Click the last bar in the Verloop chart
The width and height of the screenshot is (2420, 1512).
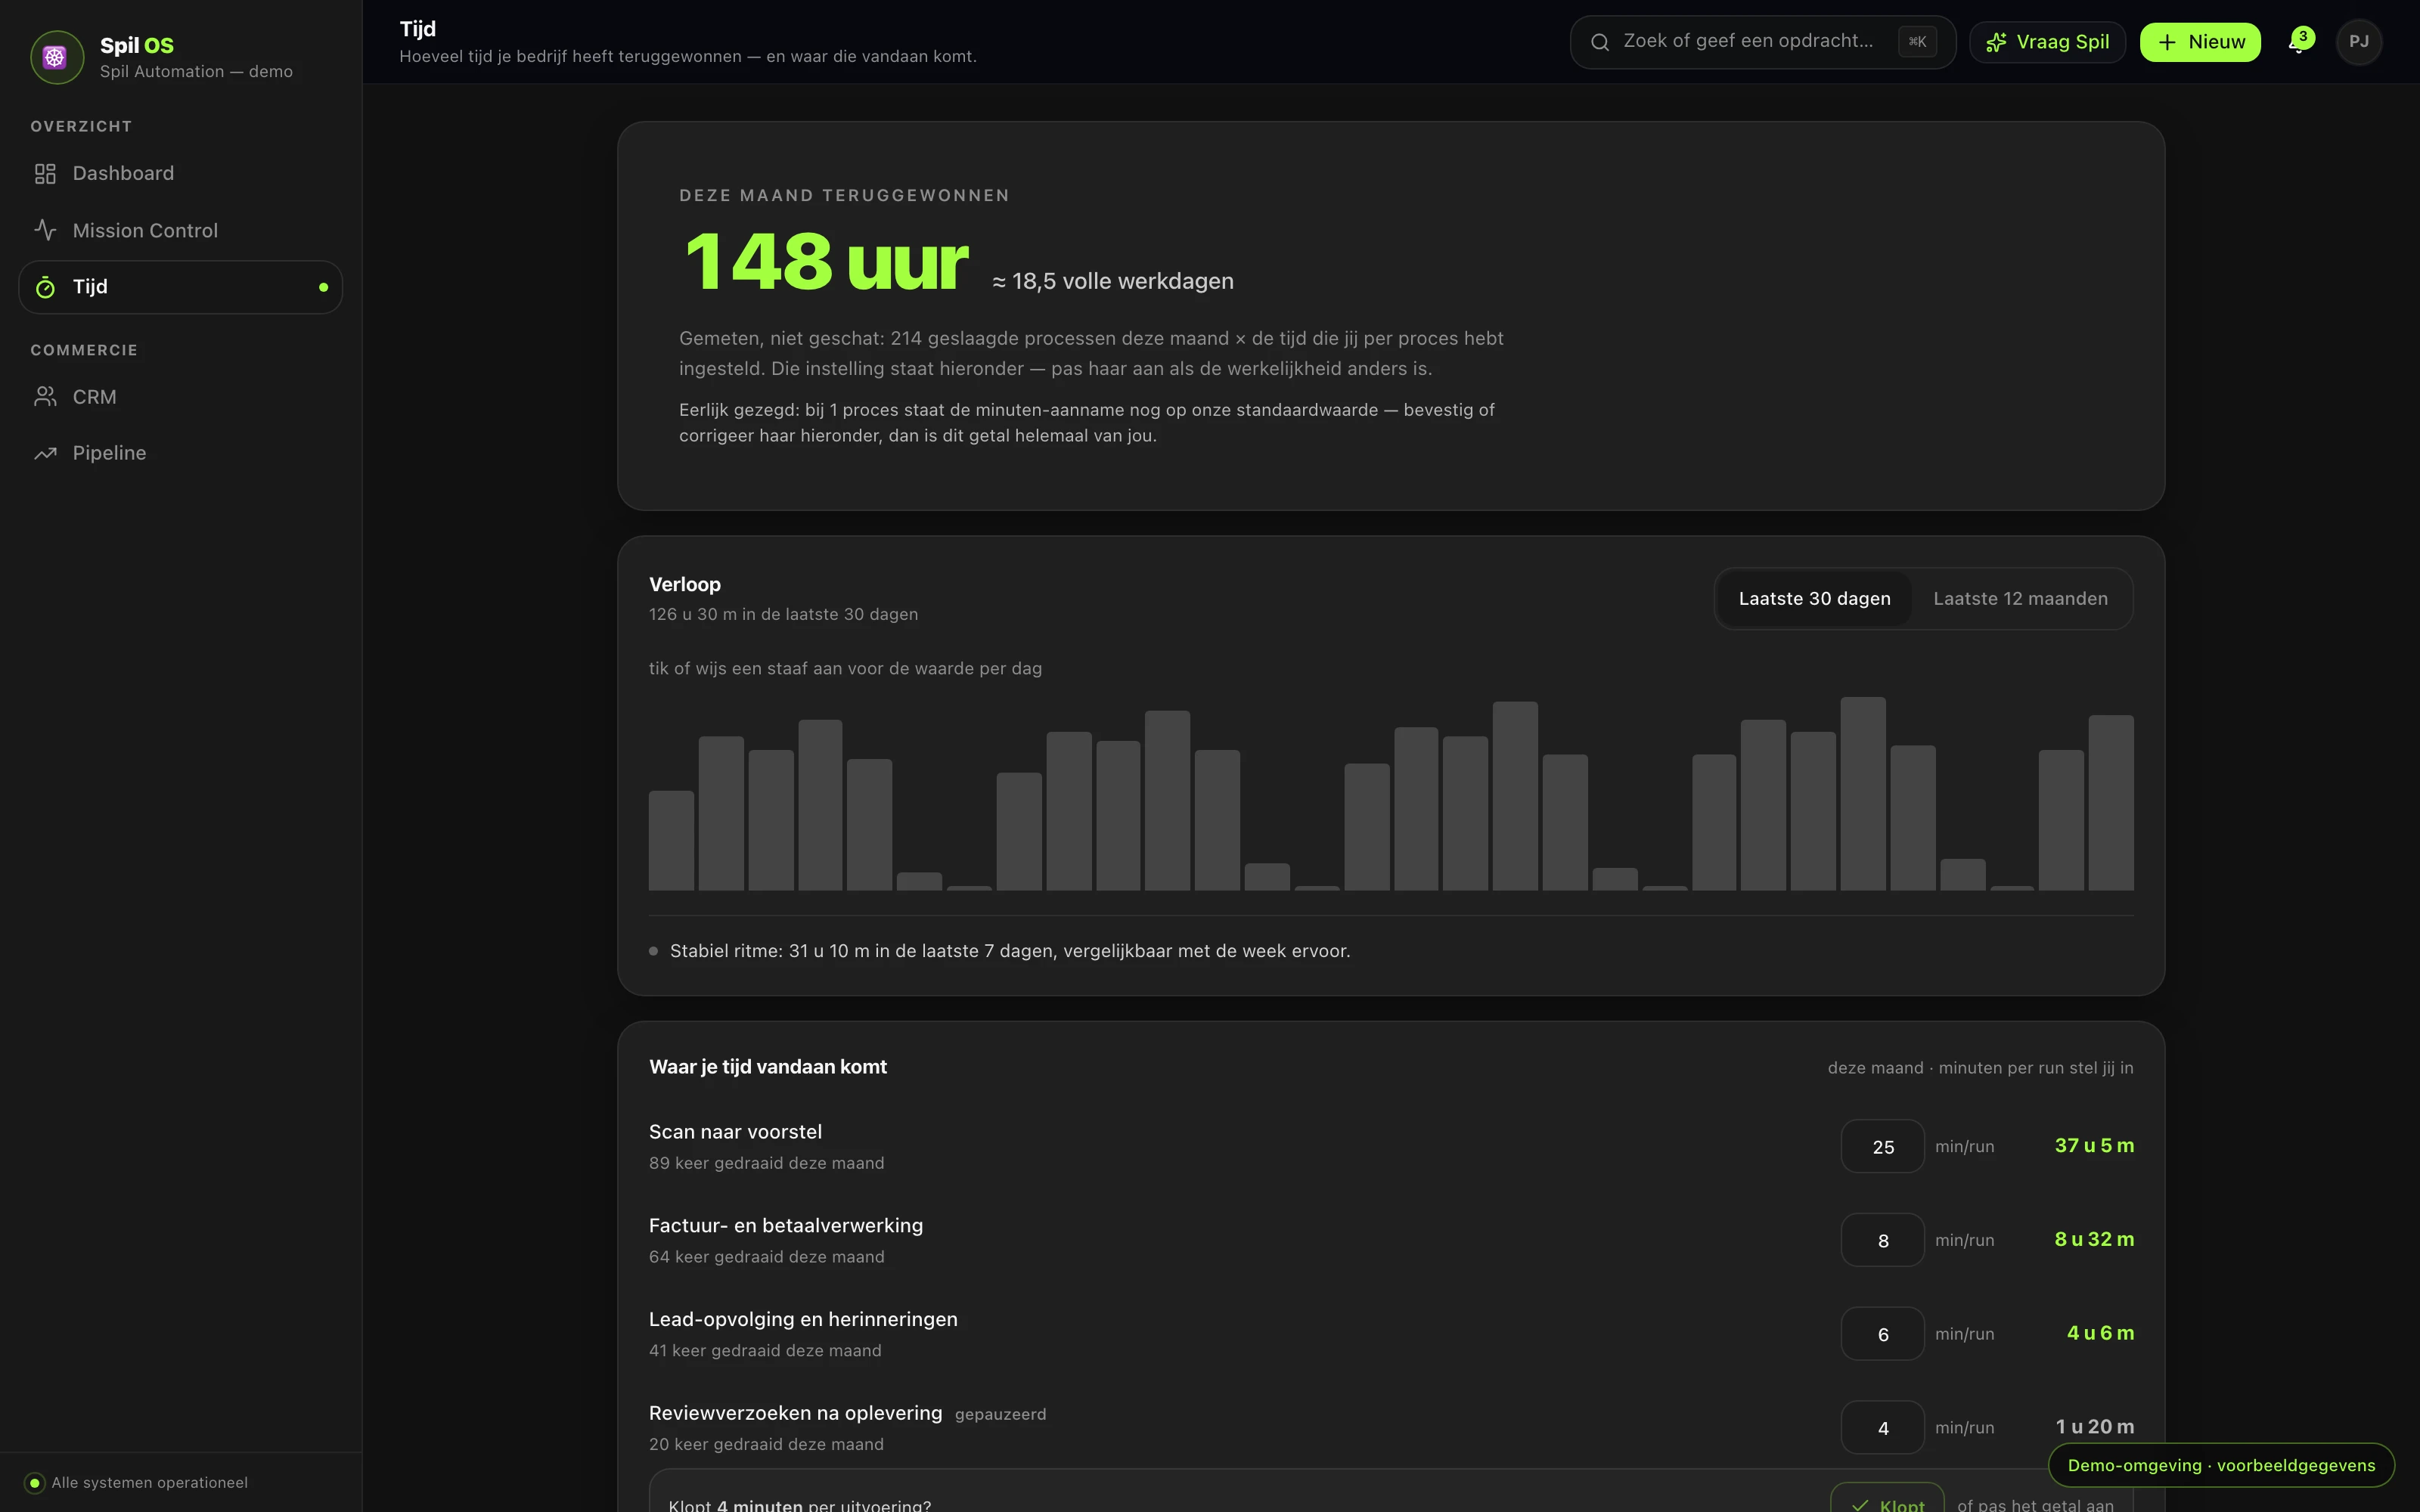(2111, 802)
